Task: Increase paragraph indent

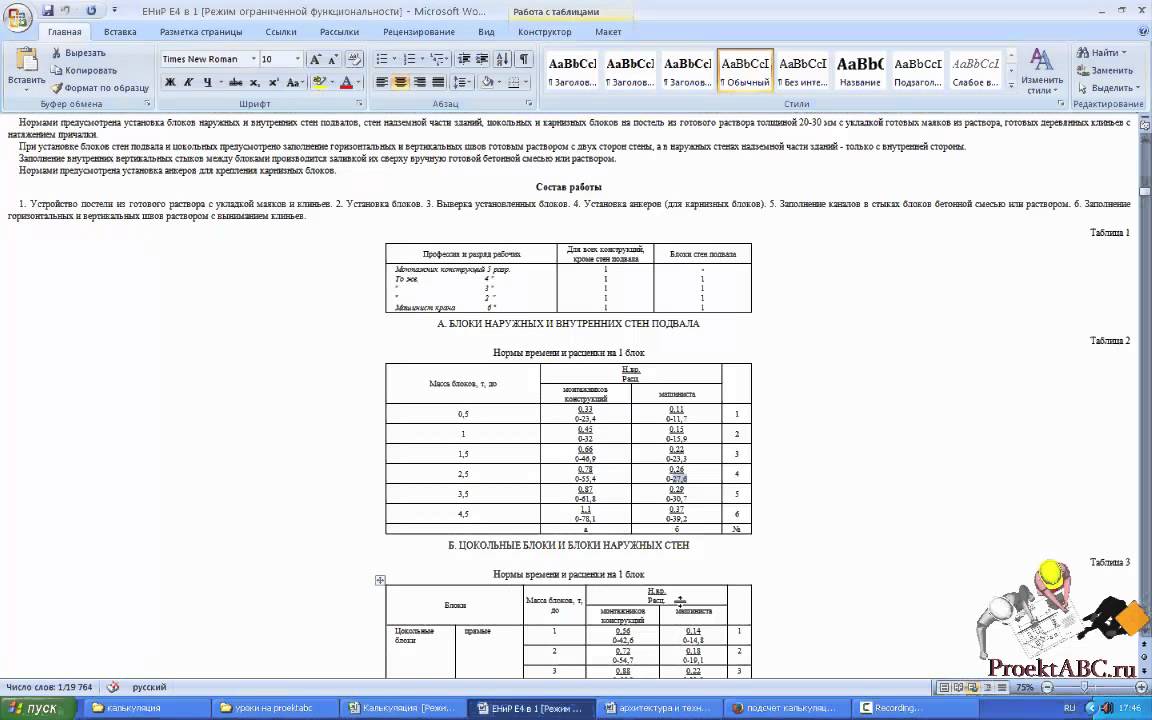Action: [x=481, y=59]
